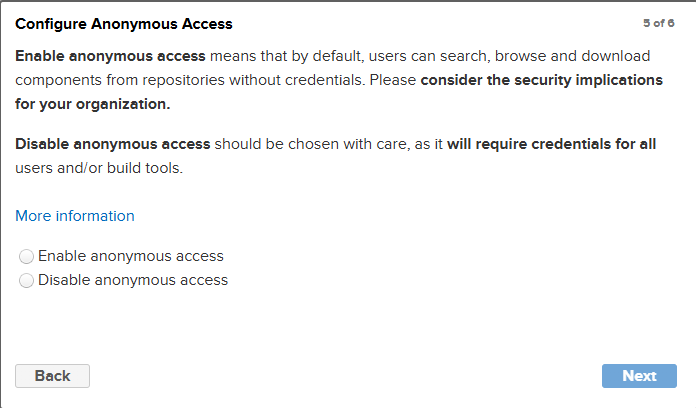Click bold Enable anonymous access in first paragraph
Screen dimensions: 696x408
(x=110, y=55)
